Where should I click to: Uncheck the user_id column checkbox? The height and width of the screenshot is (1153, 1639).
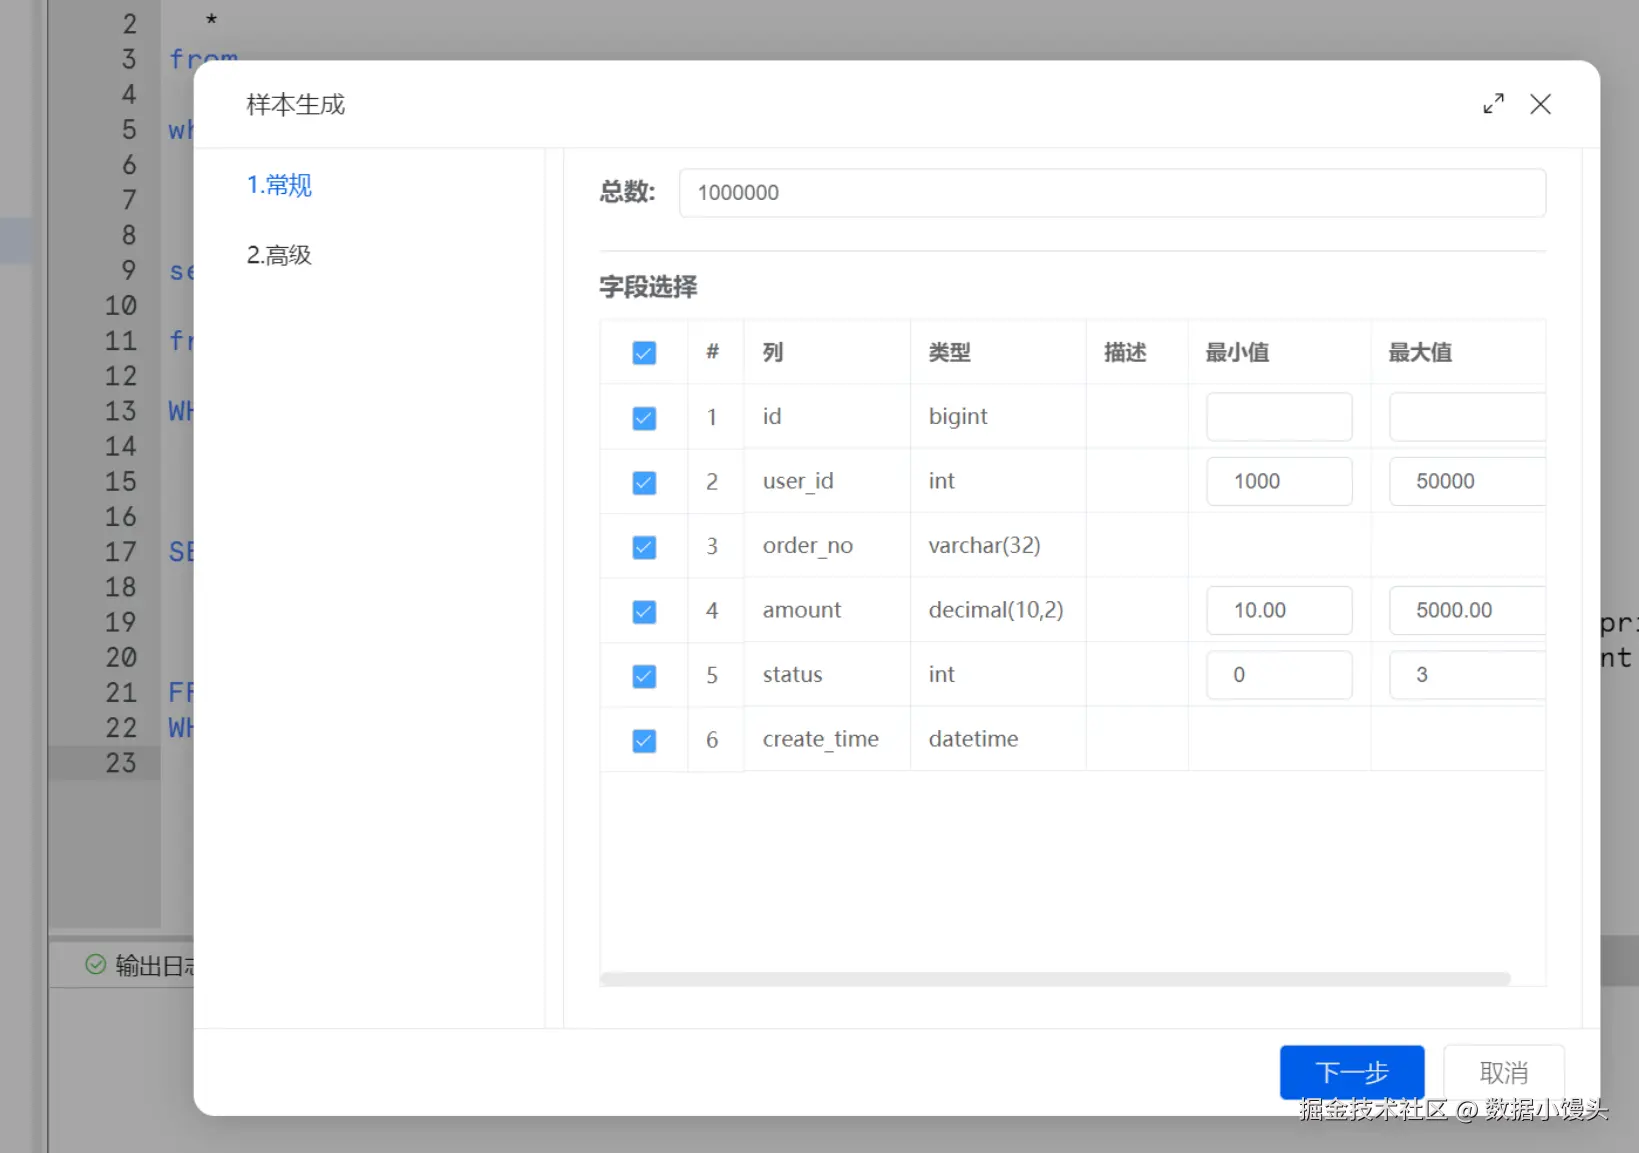644,483
